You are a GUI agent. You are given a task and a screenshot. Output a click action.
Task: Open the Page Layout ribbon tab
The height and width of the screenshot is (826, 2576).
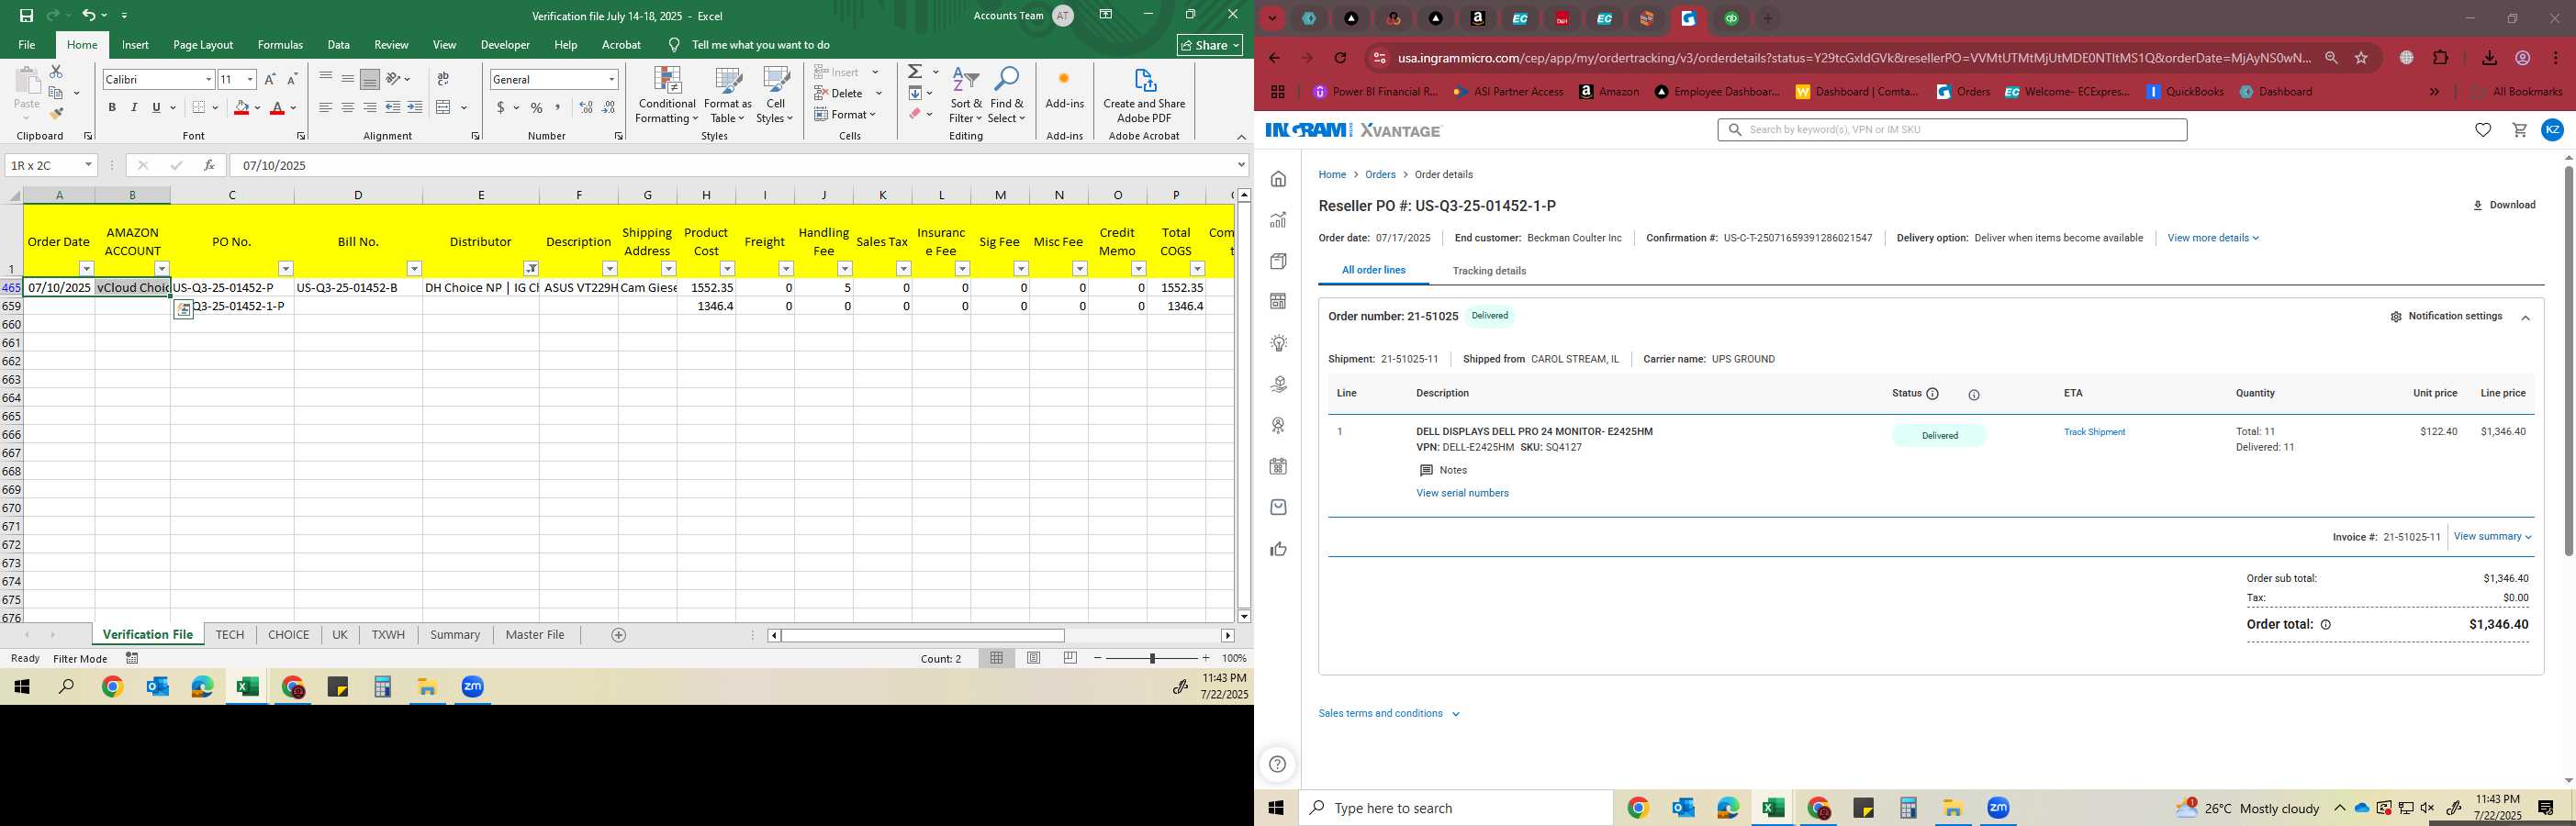point(203,45)
